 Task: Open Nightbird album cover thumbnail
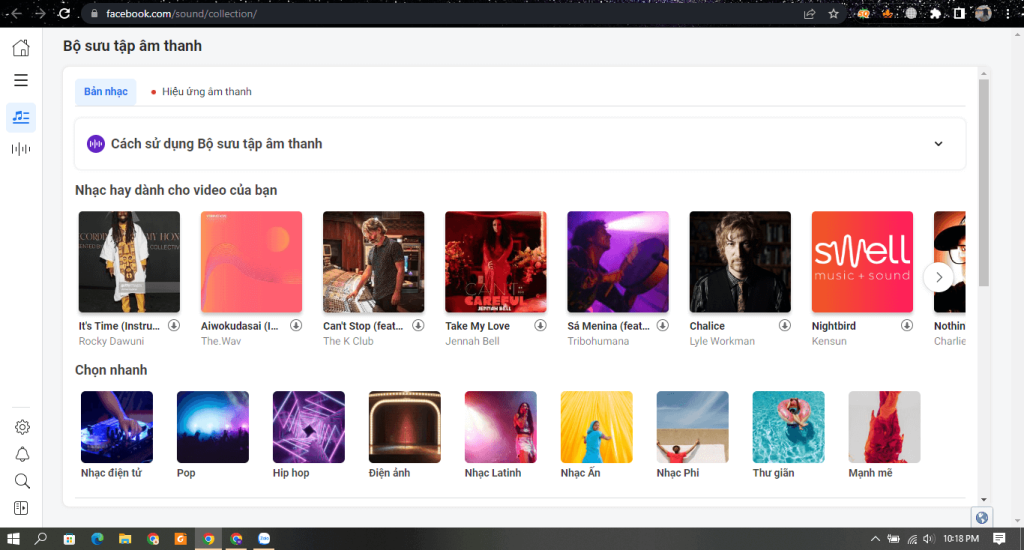(x=862, y=262)
